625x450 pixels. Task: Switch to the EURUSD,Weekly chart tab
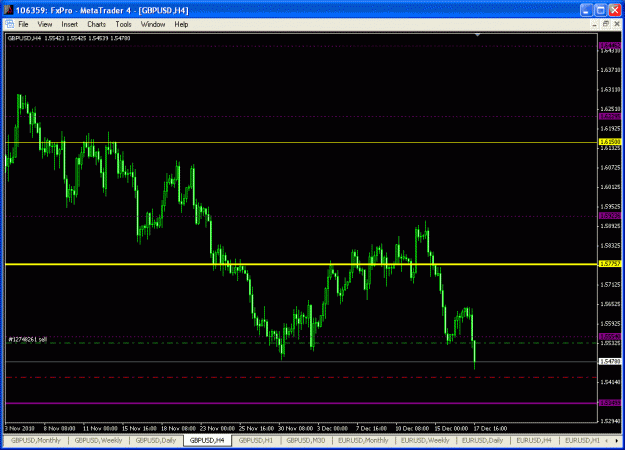pos(425,440)
